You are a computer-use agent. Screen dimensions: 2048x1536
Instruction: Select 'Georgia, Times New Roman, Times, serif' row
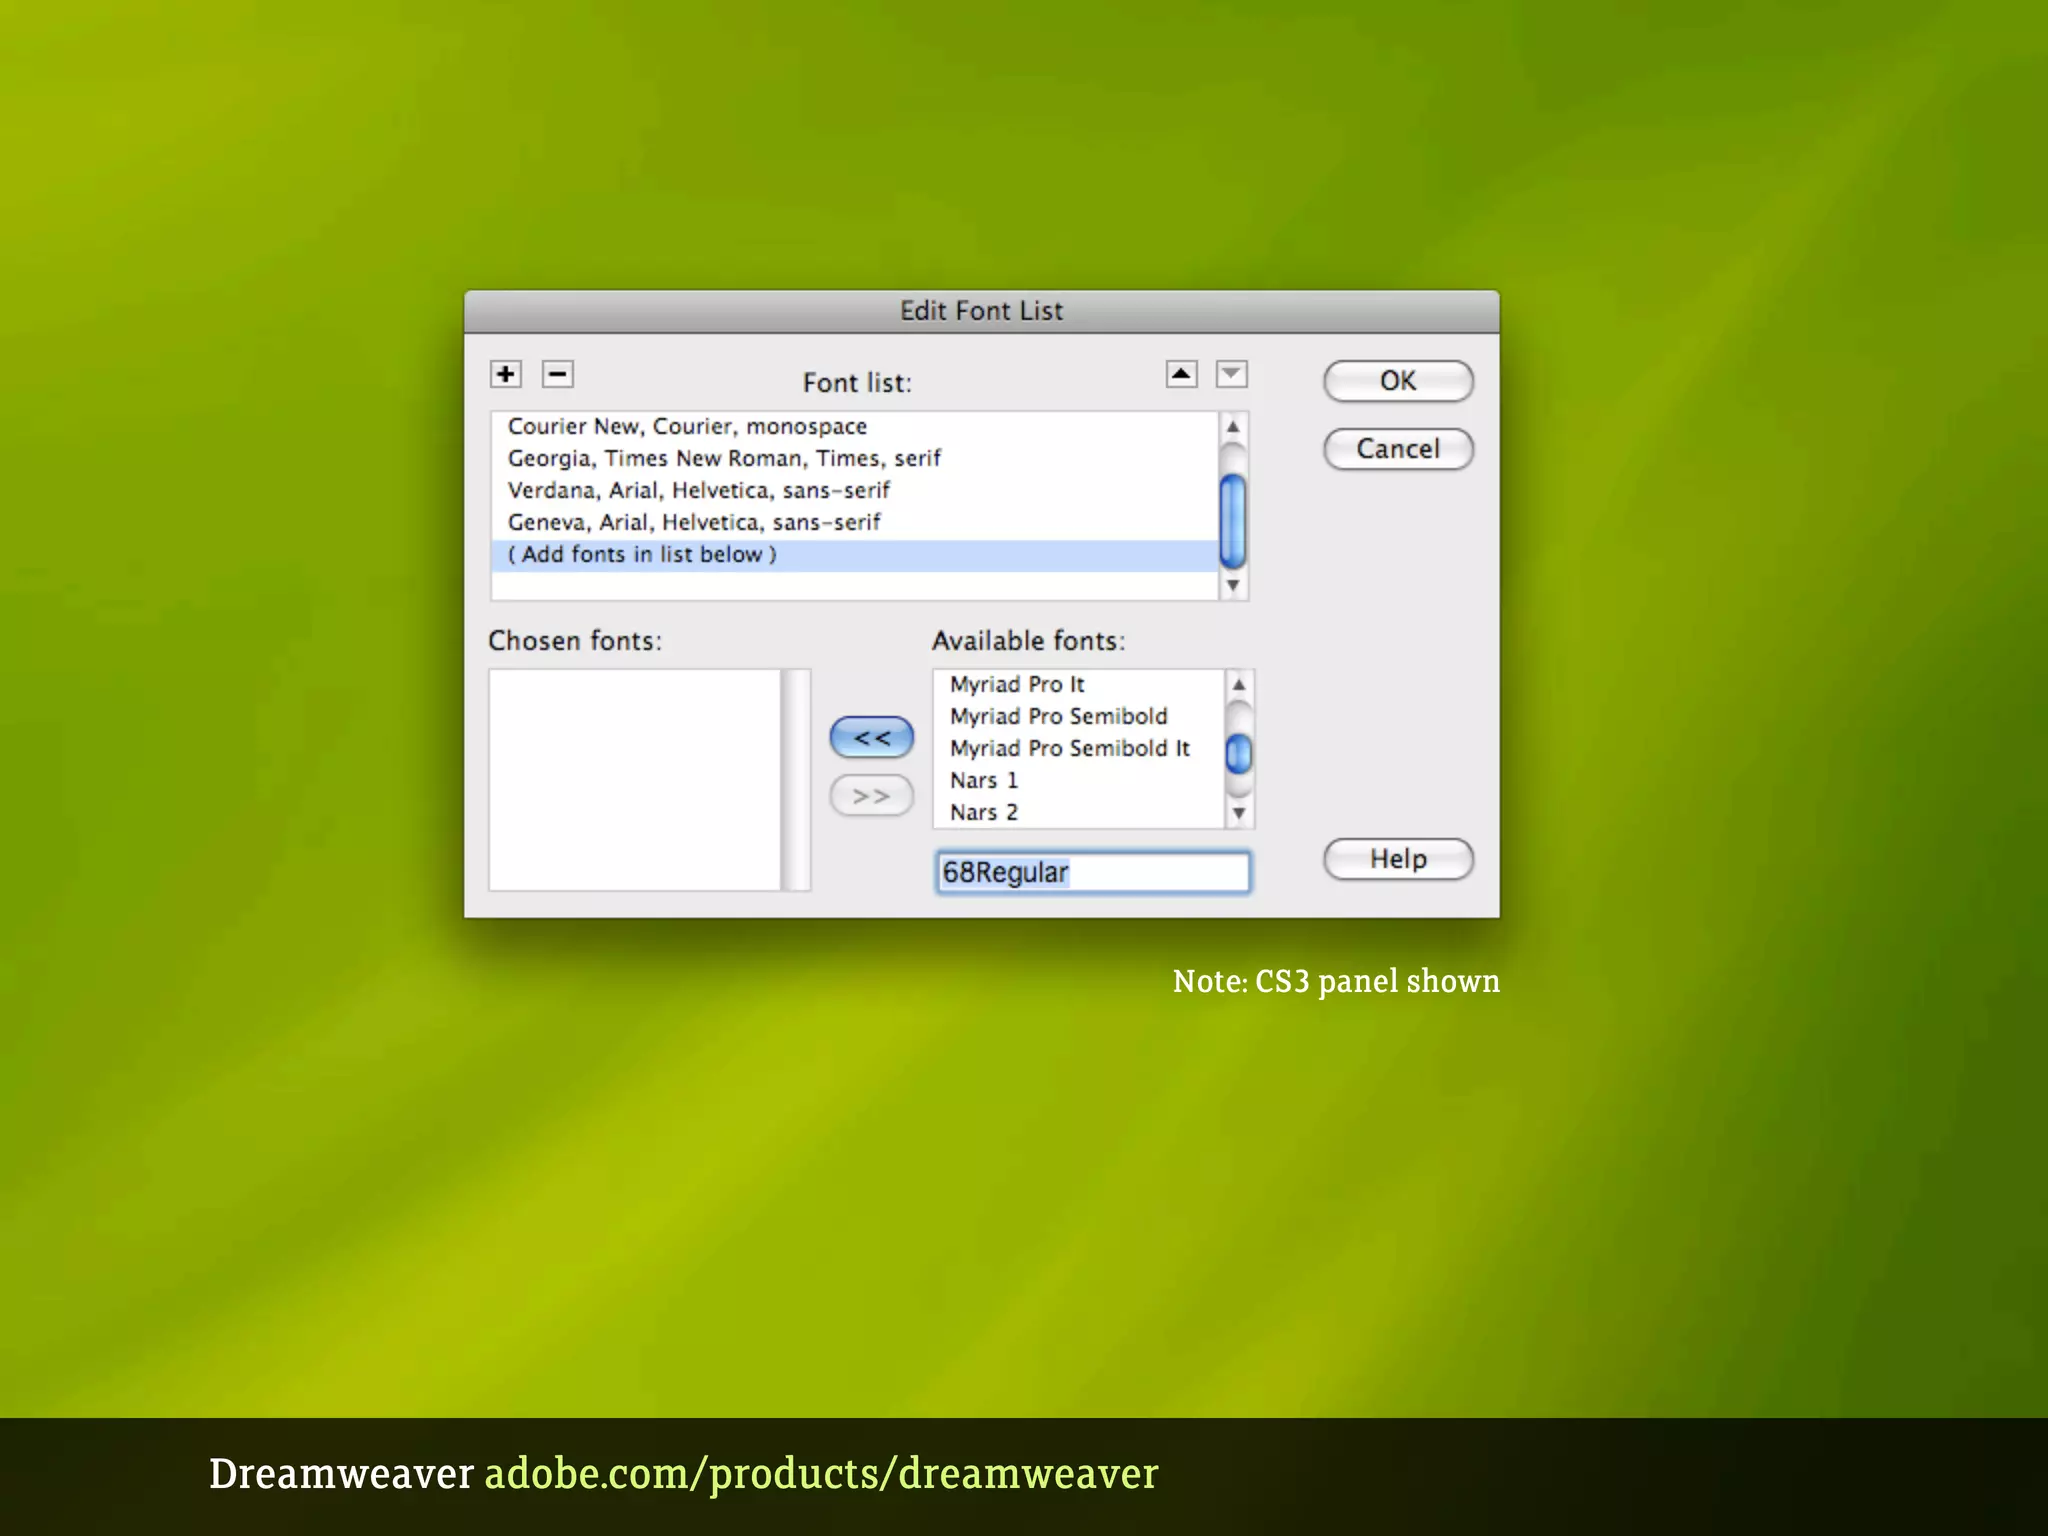(855, 458)
